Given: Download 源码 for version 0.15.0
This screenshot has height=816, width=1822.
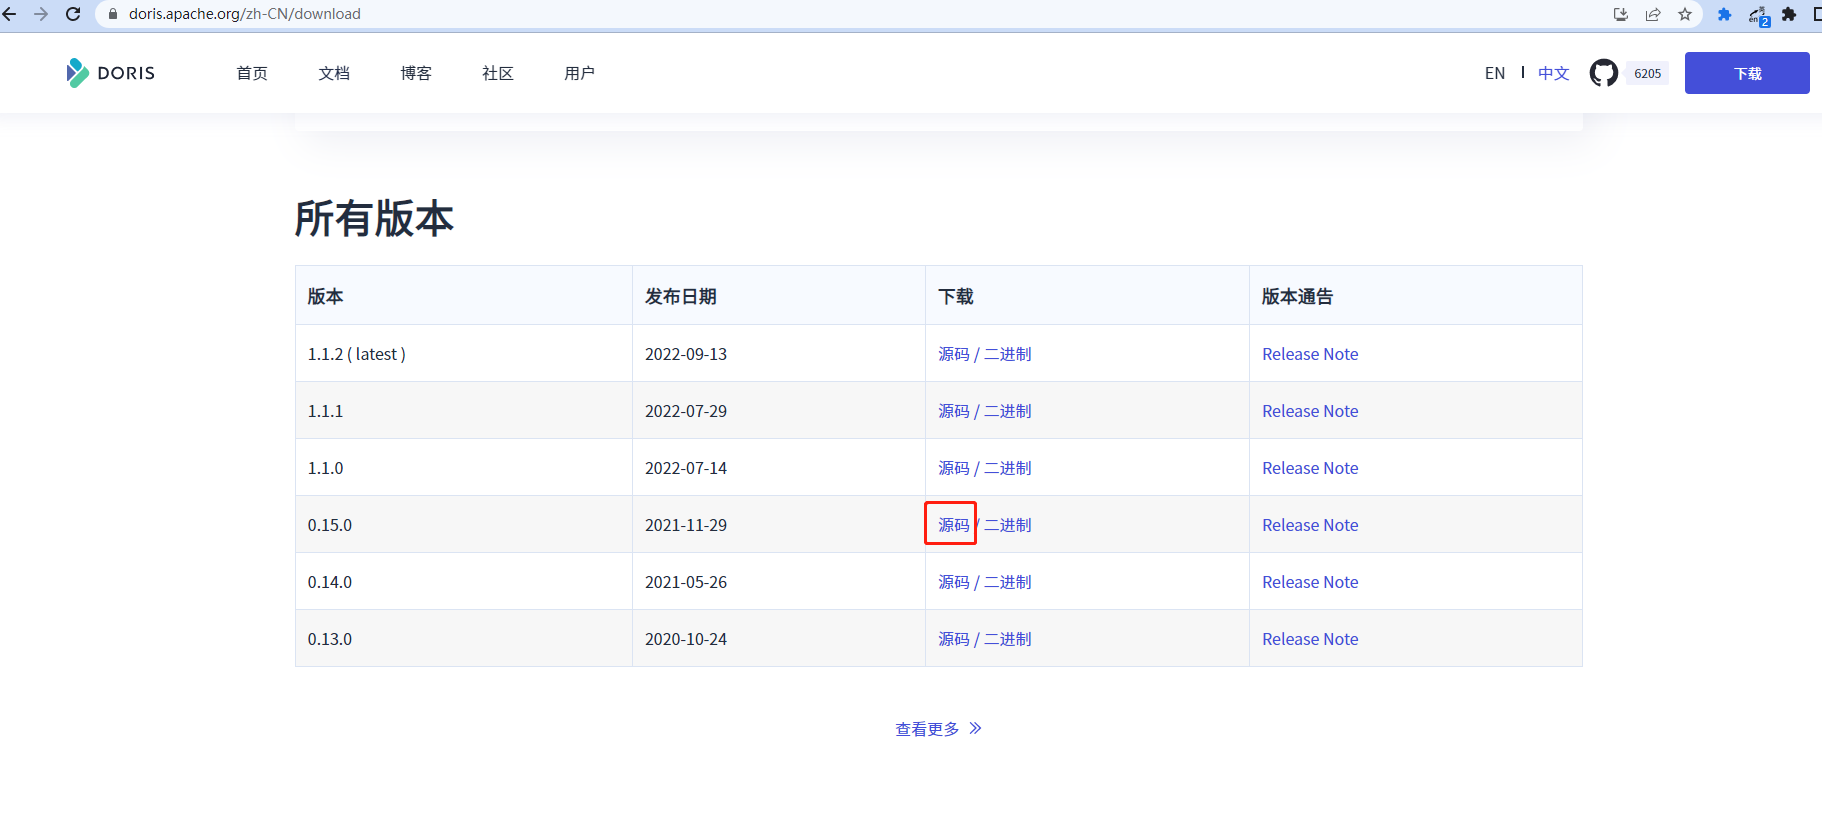Looking at the screenshot, I should point(954,525).
